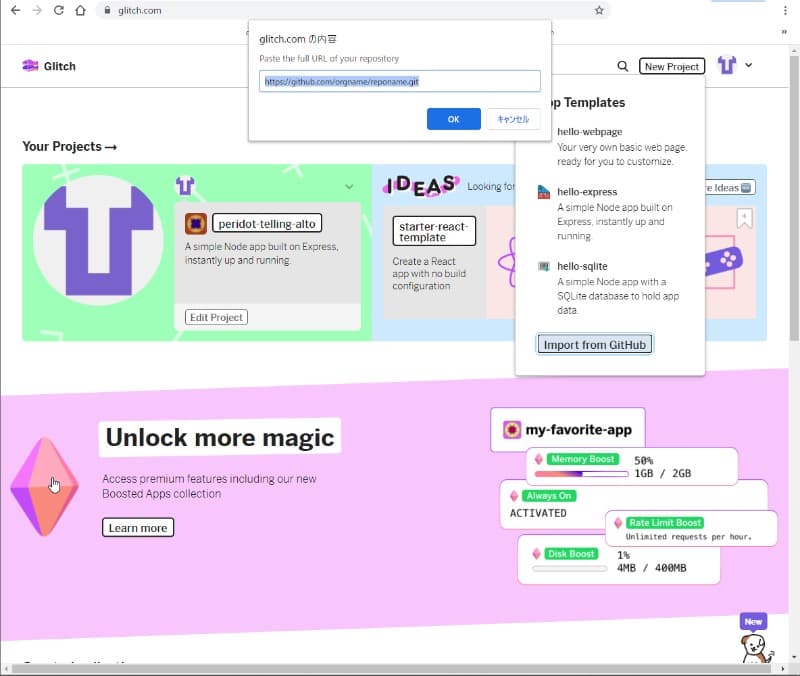800x676 pixels.
Task: Click the user avatar in header
Action: coord(727,65)
